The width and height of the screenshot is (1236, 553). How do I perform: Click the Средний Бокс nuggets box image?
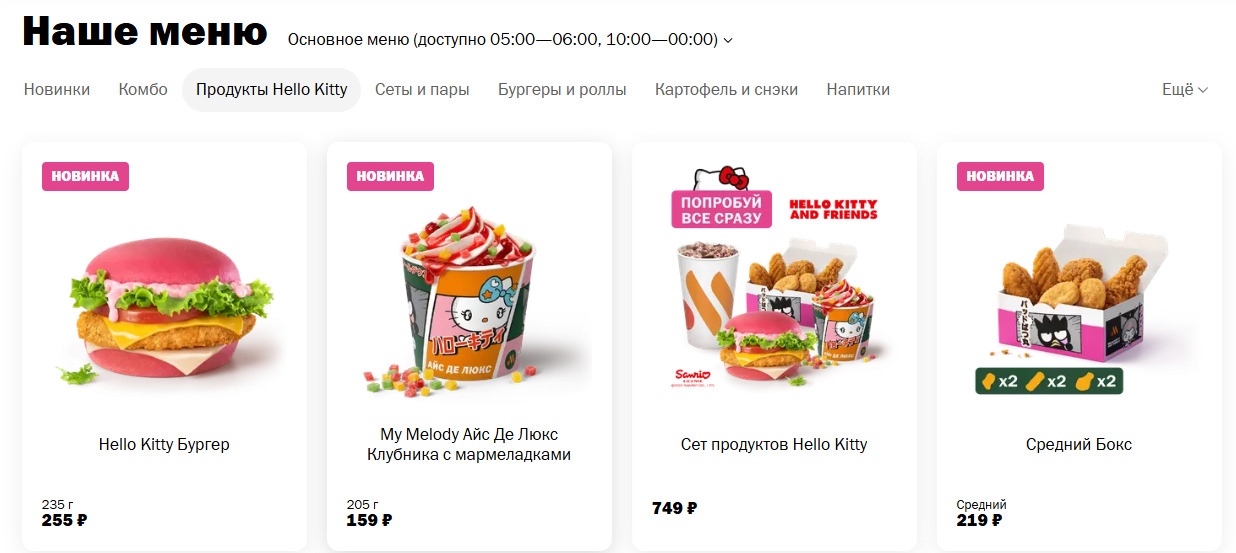tap(1079, 305)
